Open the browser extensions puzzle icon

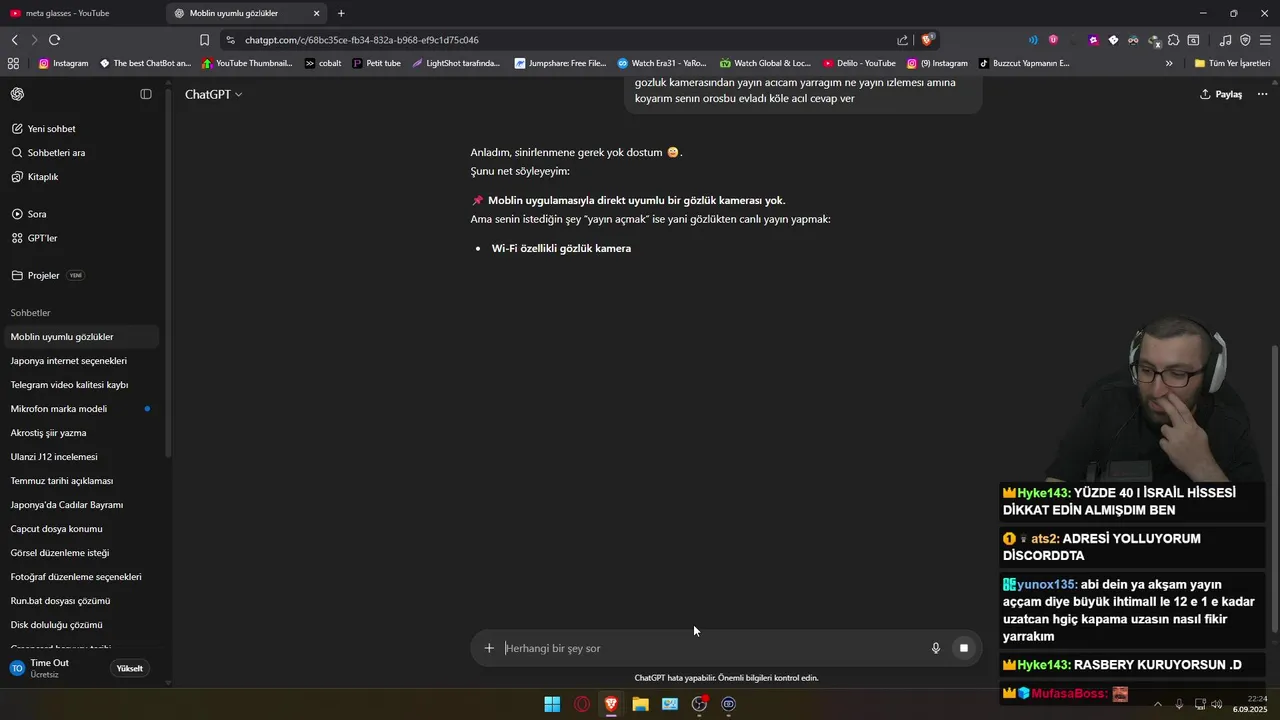point(1173,40)
